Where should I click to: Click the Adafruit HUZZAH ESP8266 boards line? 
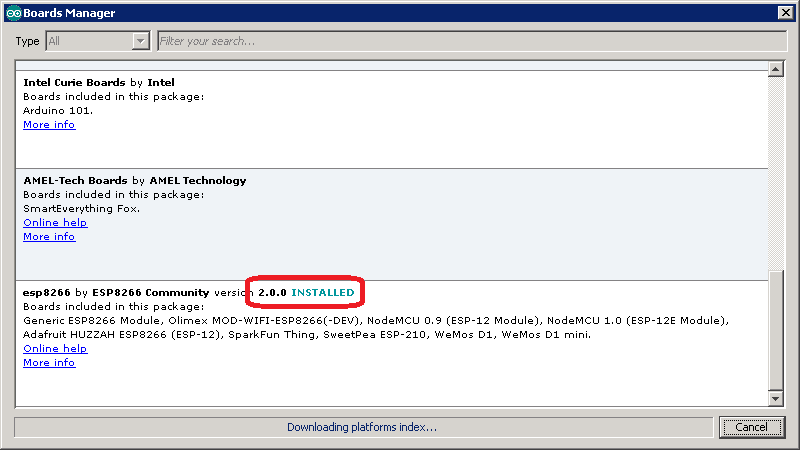click(307, 335)
